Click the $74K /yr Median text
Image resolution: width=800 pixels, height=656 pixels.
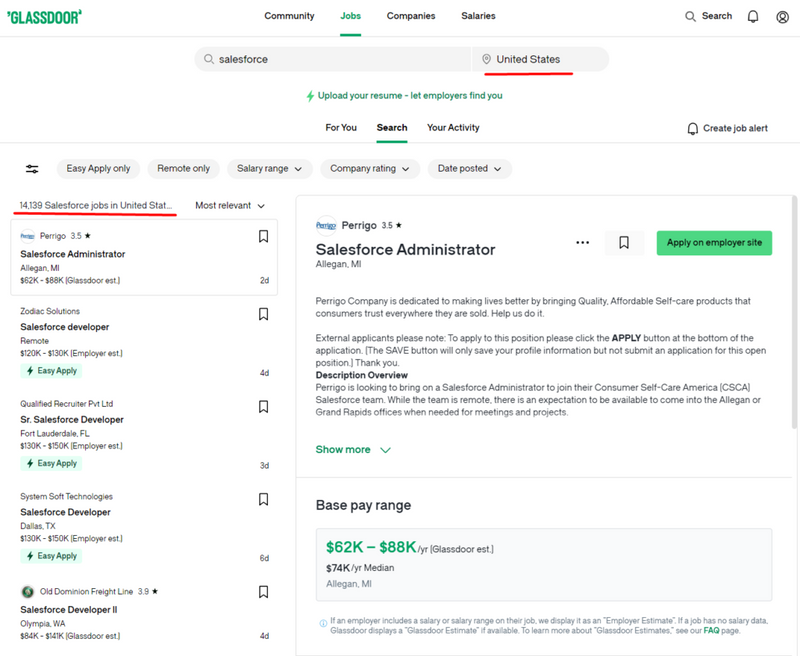(360, 568)
